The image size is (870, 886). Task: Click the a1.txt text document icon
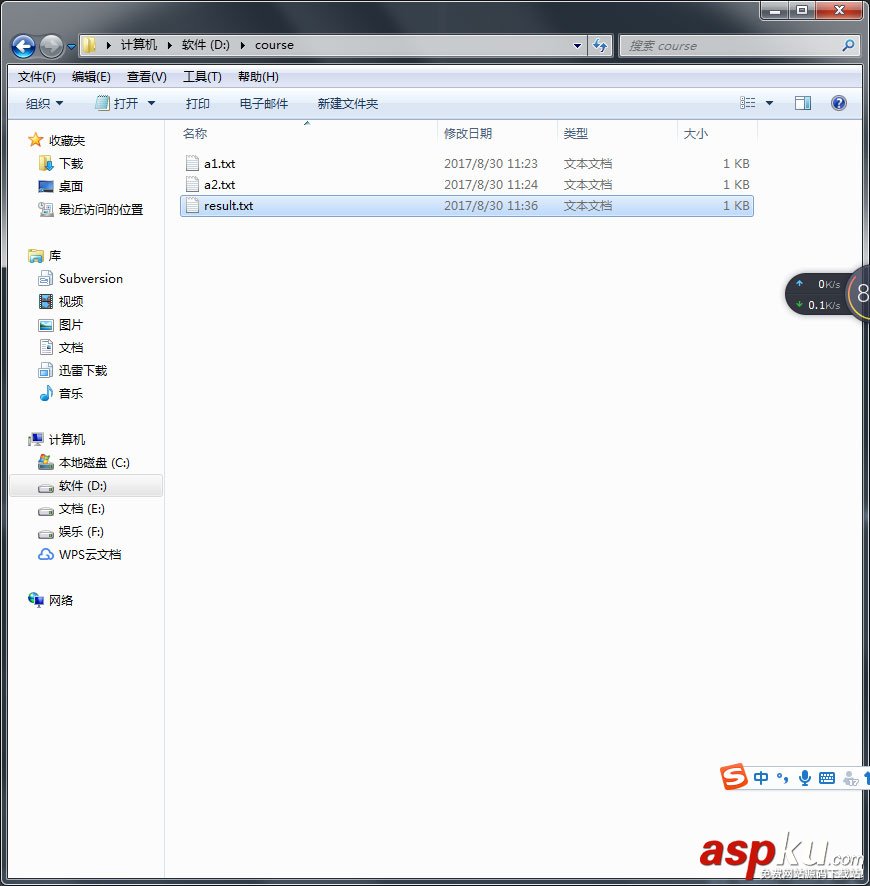pos(194,163)
